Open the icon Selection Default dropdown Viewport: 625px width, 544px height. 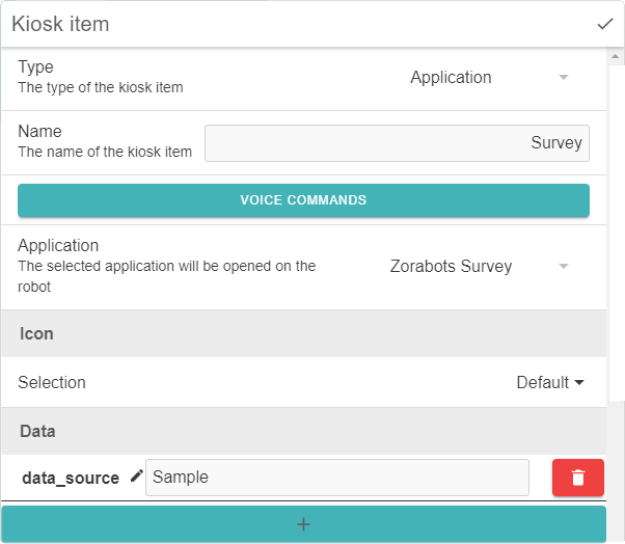pyautogui.click(x=550, y=383)
